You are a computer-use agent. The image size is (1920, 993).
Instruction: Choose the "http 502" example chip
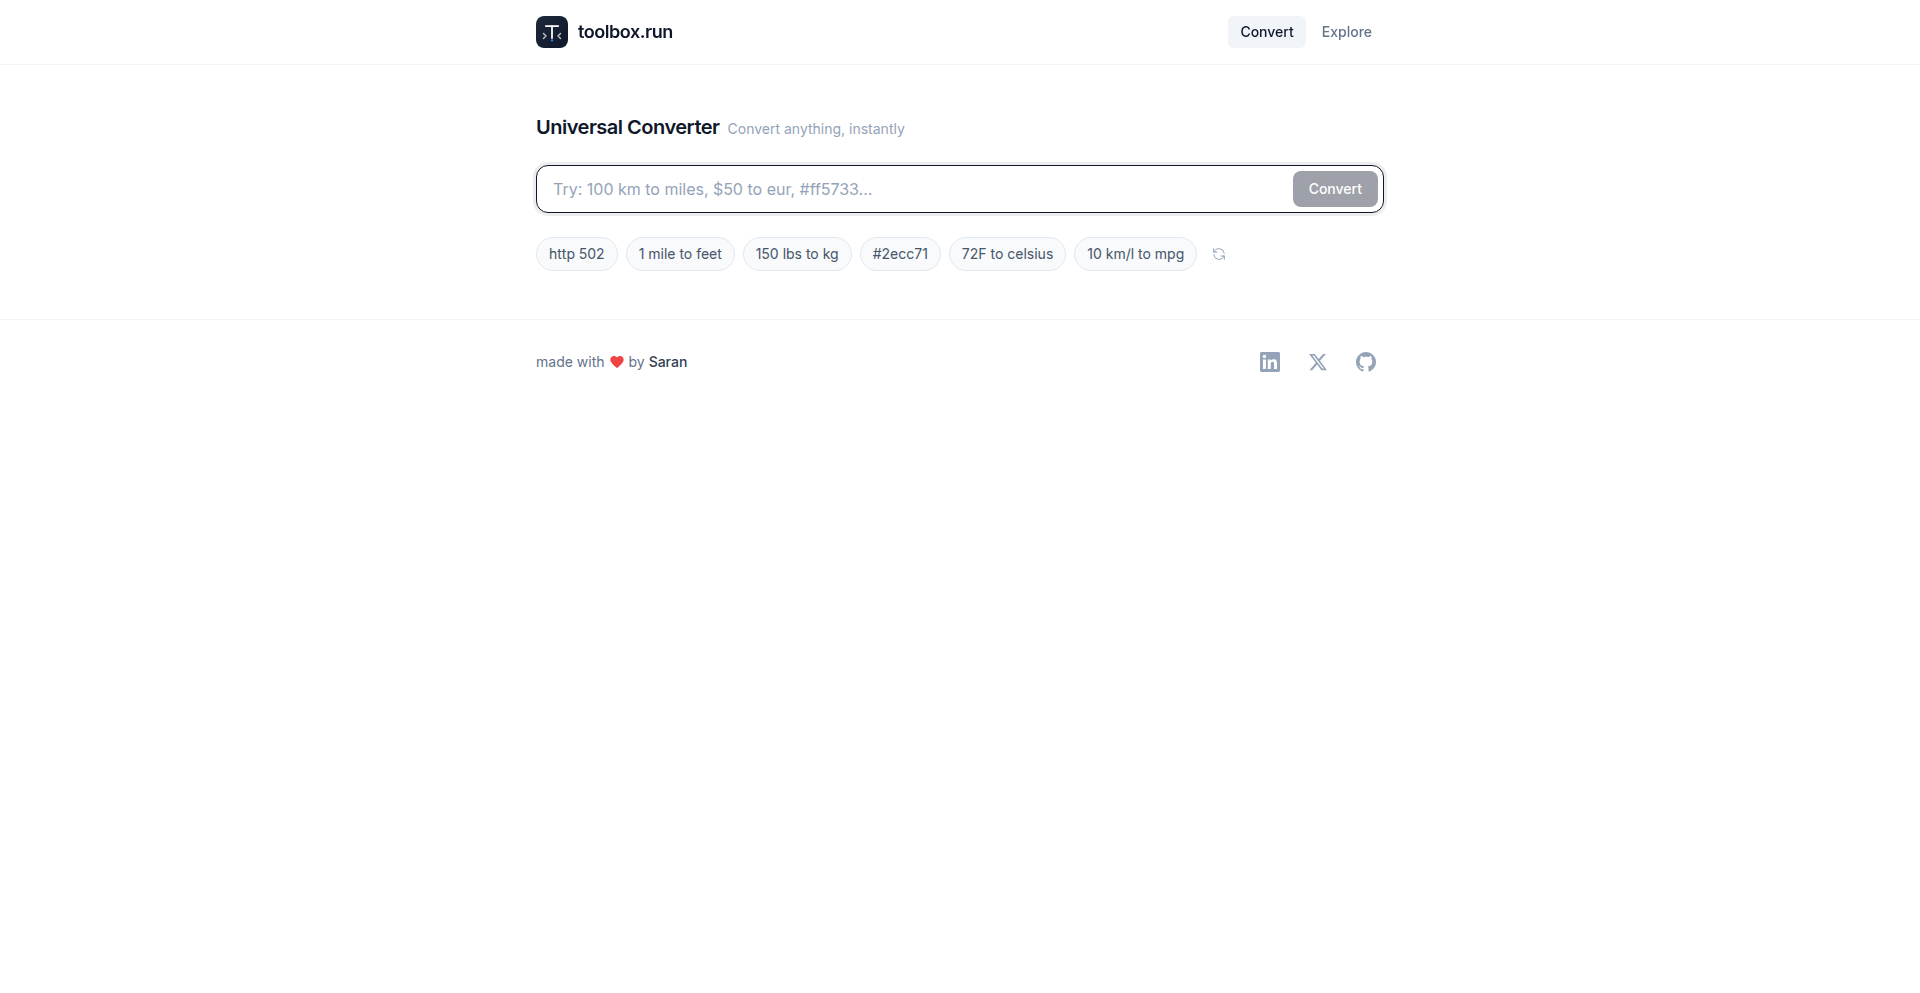pyautogui.click(x=577, y=254)
